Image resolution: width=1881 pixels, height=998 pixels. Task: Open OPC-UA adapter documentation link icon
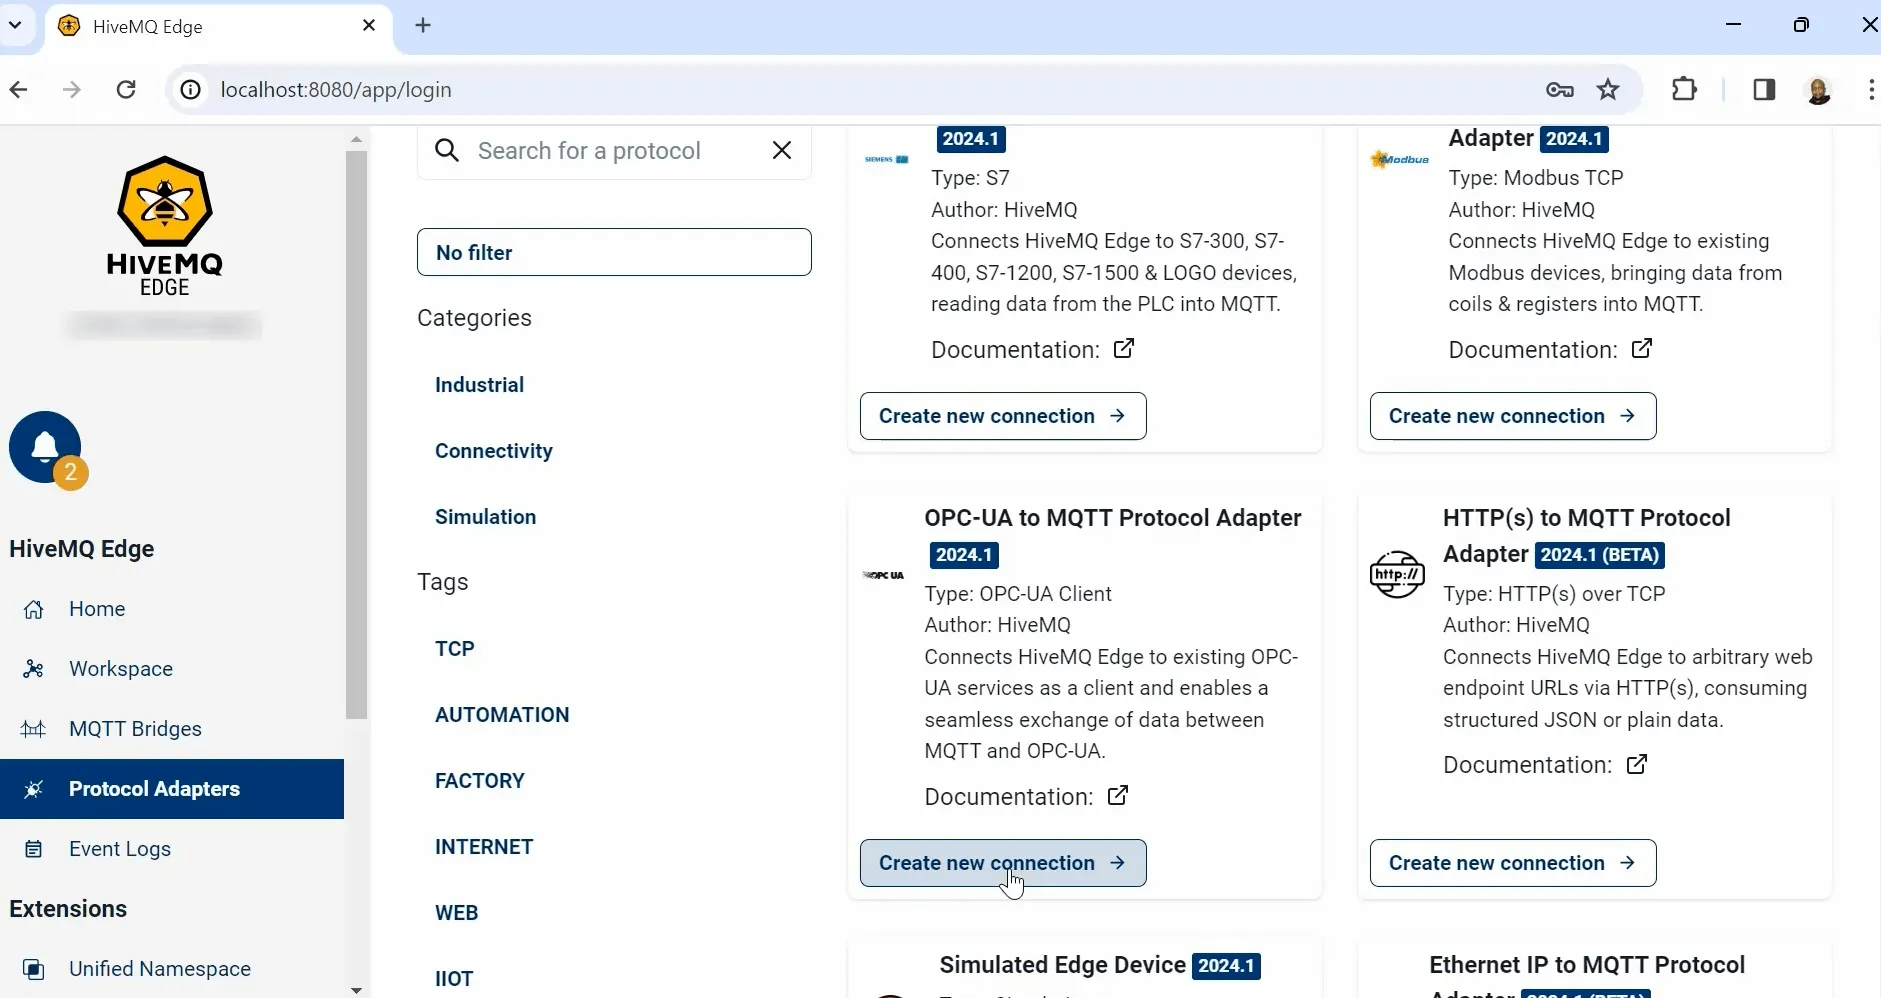click(1118, 795)
